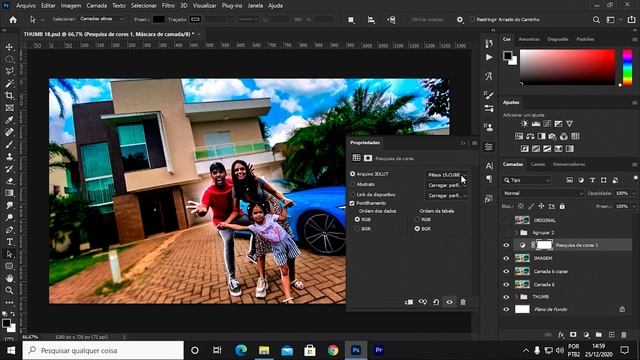The height and width of the screenshot is (360, 640).
Task: Add a Color Balance adjustment
Action: (530, 136)
